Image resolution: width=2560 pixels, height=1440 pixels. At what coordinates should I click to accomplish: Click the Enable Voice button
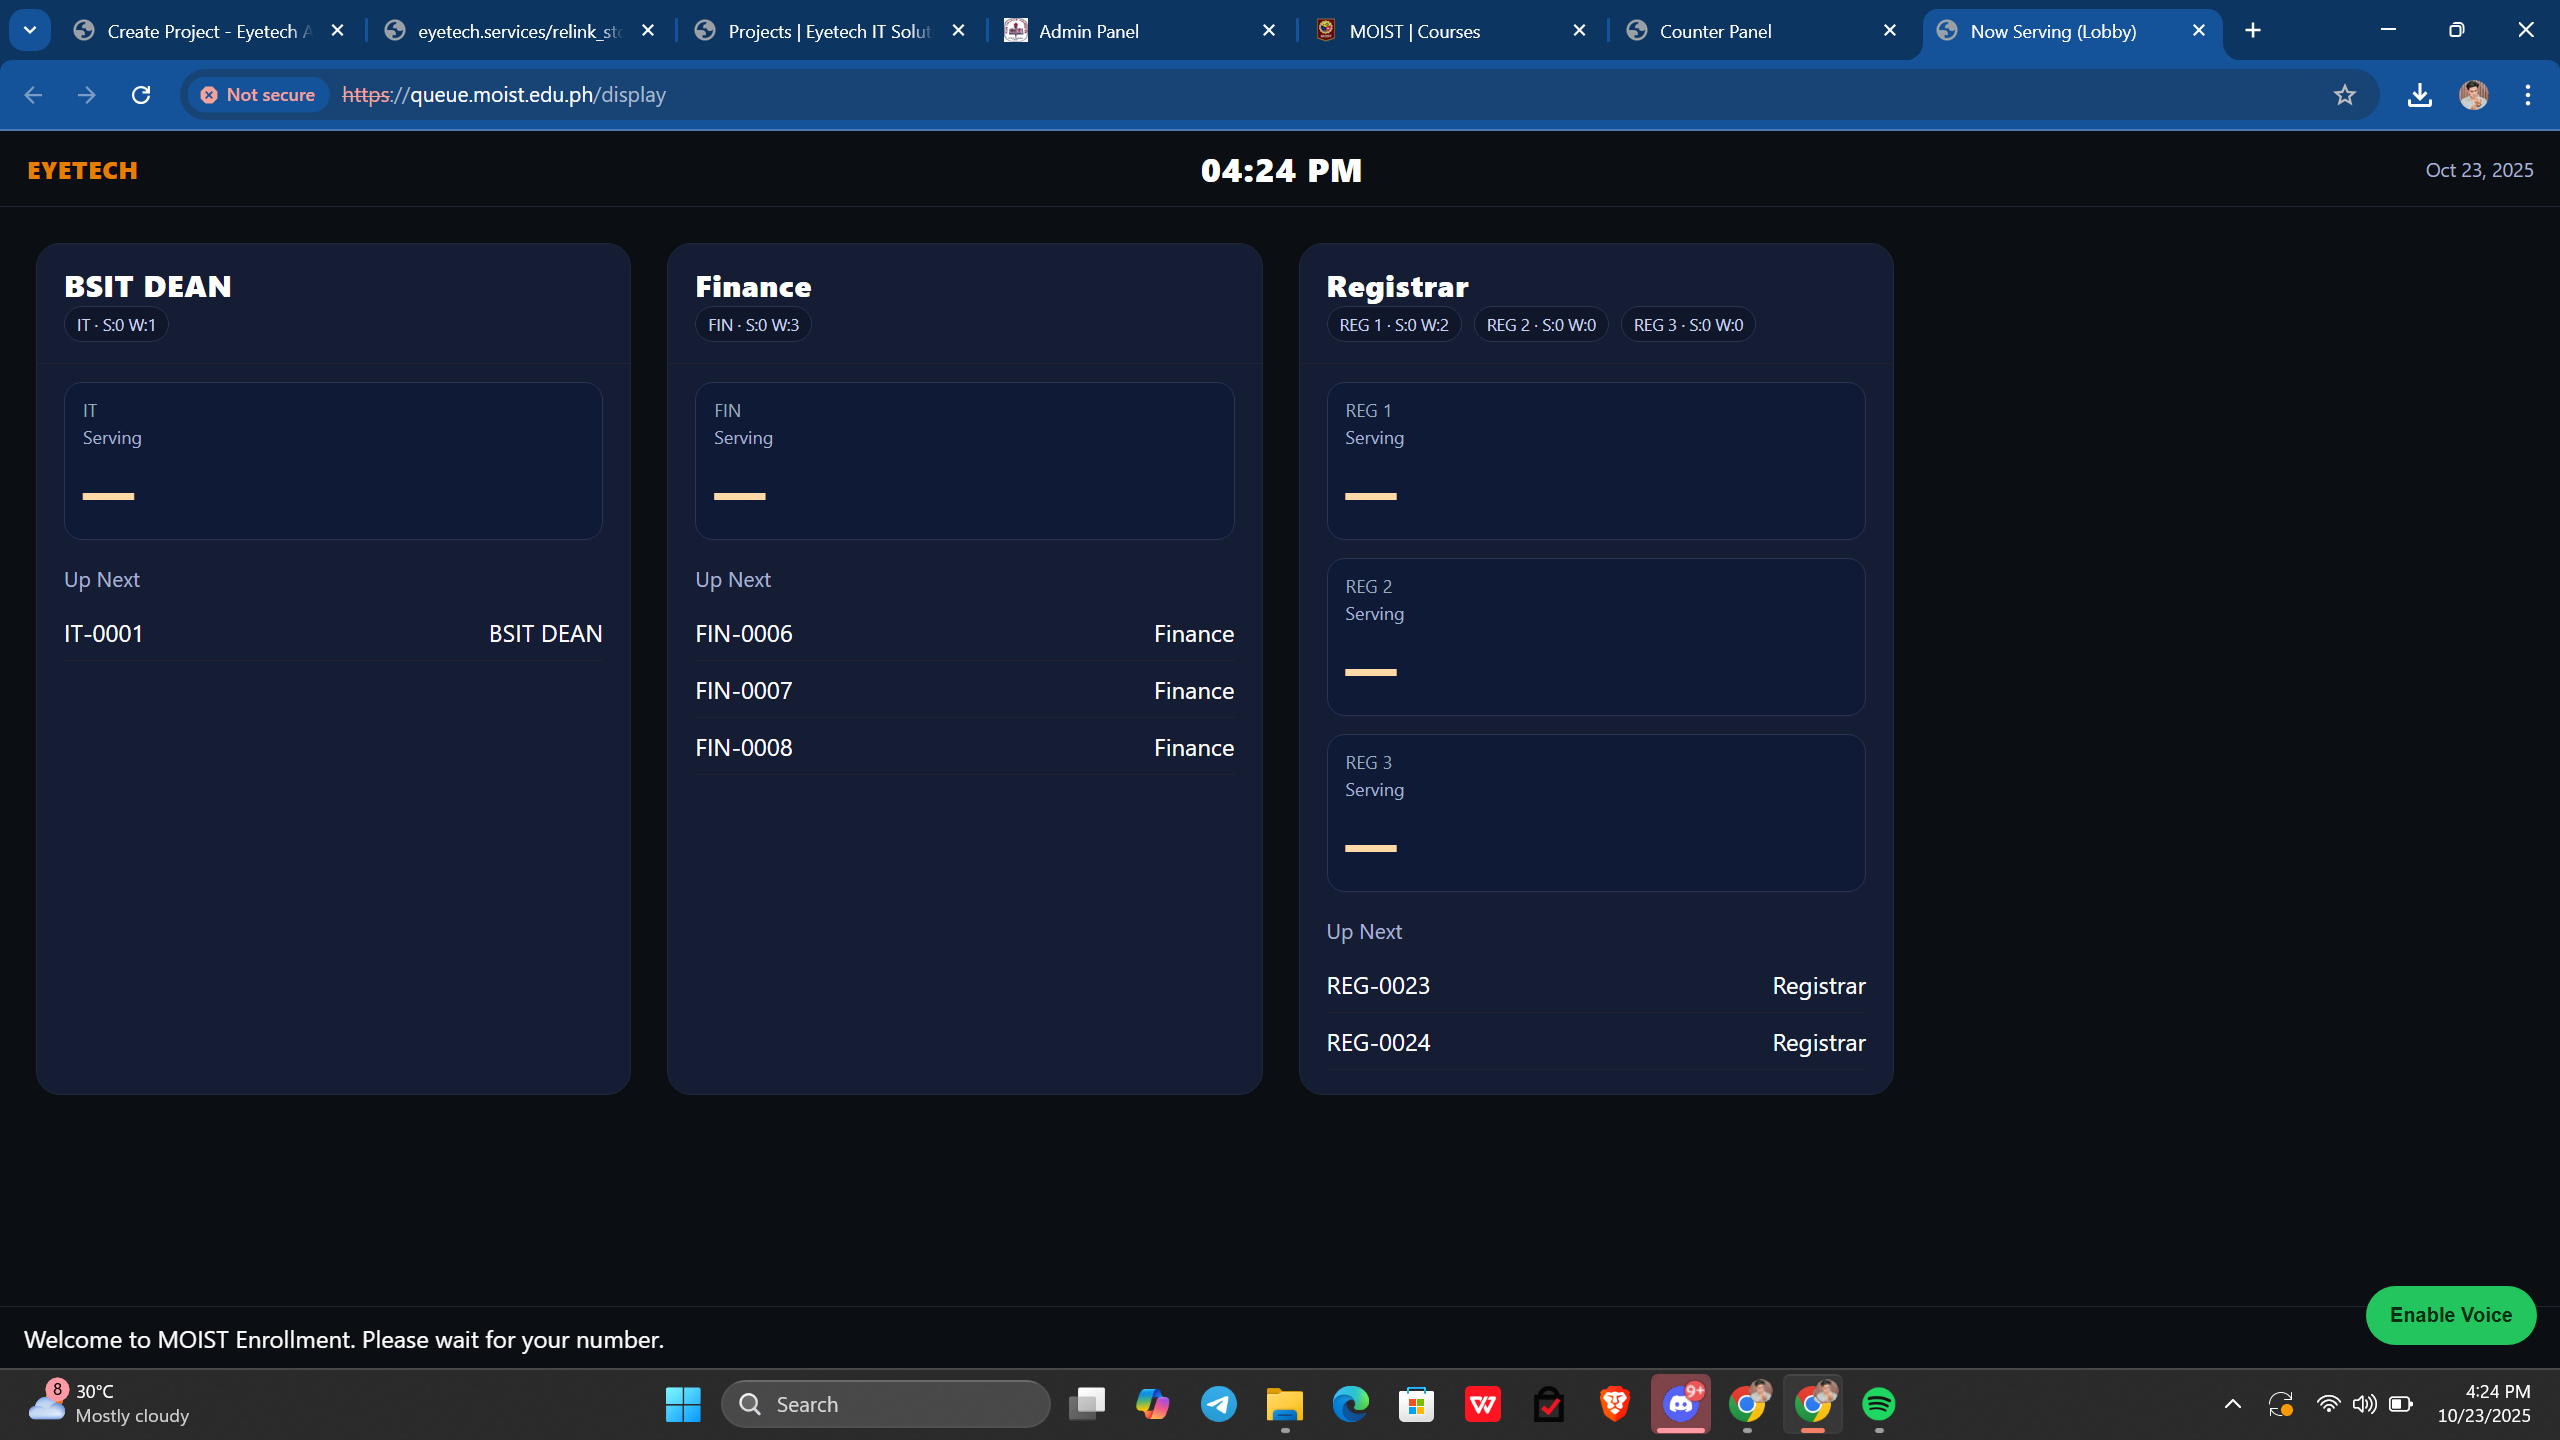click(2450, 1315)
